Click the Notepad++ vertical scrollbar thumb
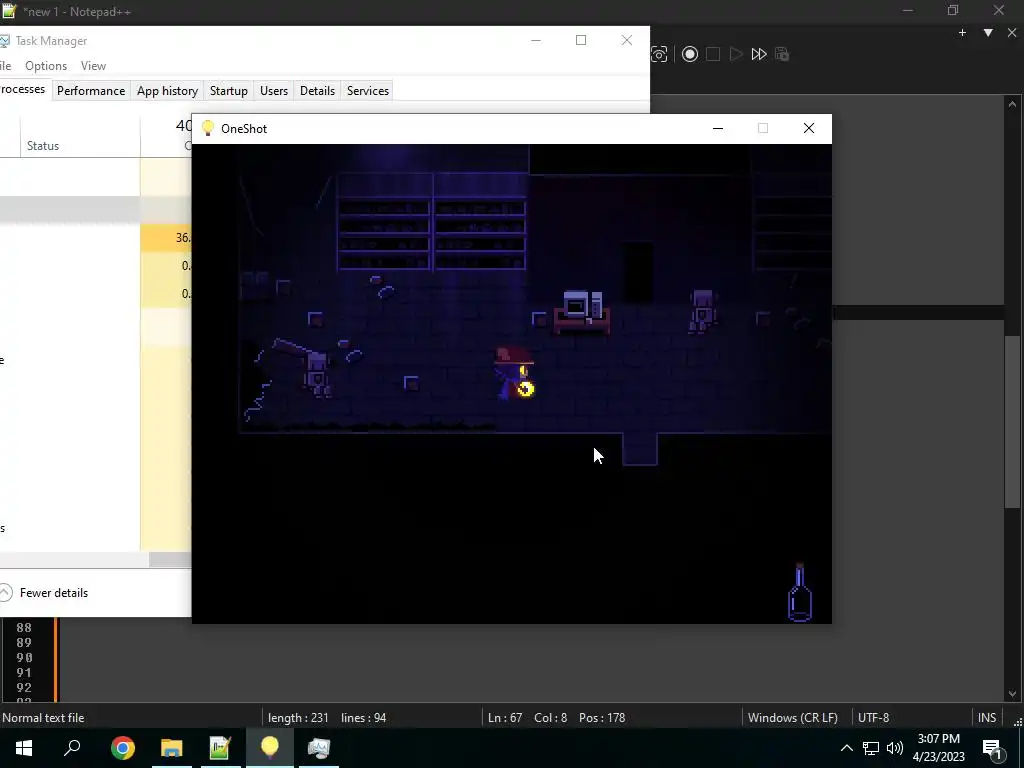1024x768 pixels. click(x=1012, y=421)
